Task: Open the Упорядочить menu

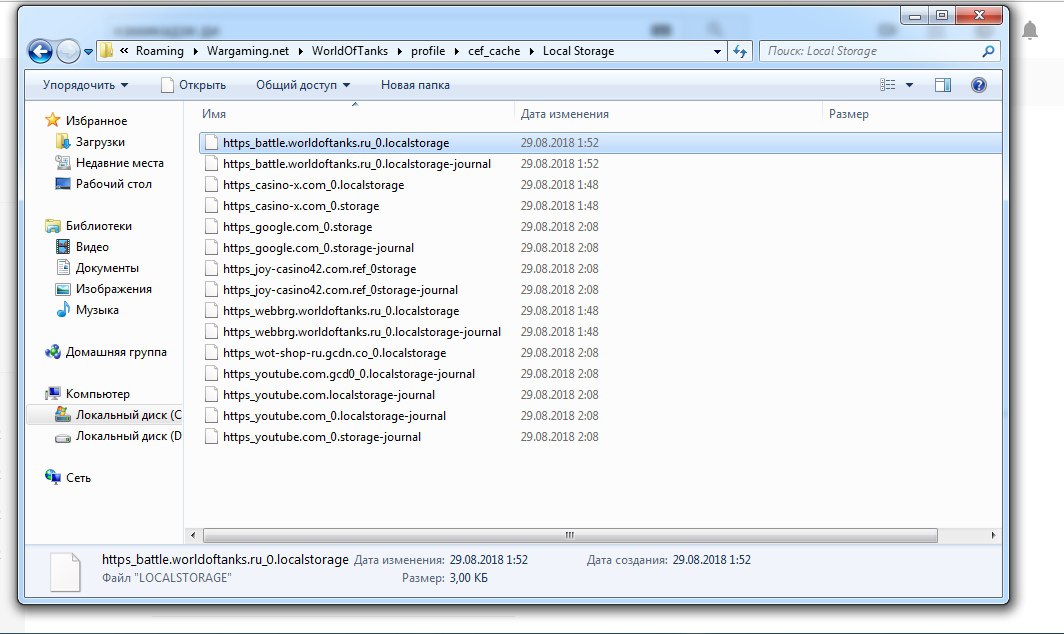Action: 86,85
